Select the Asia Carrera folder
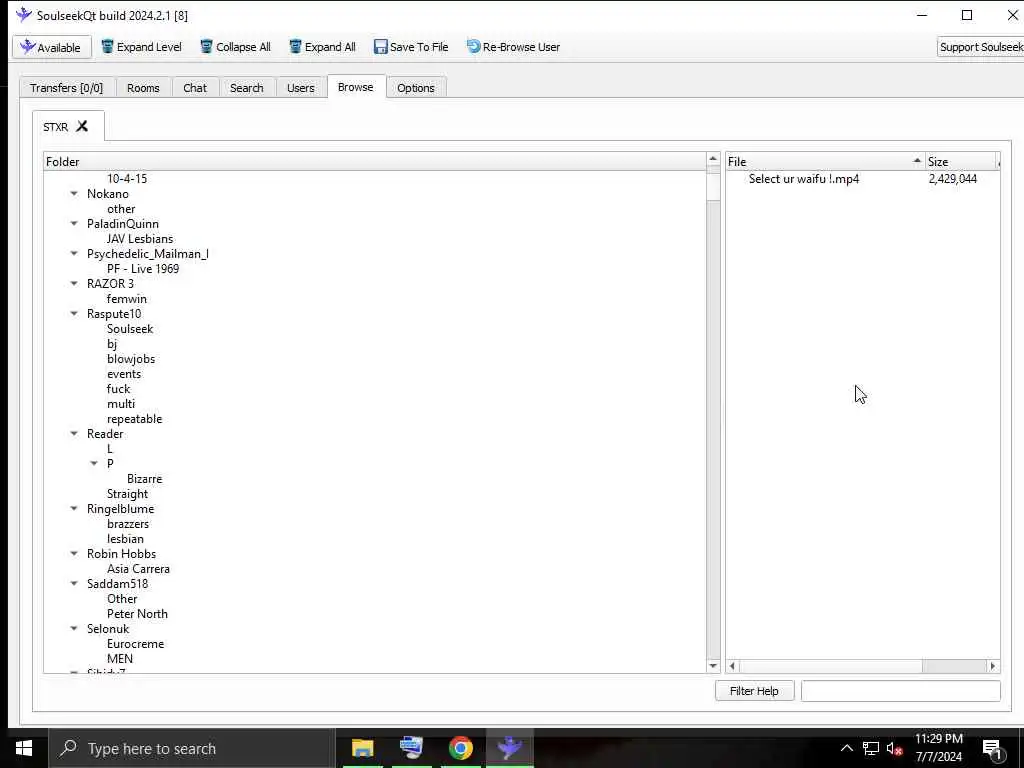Screen dimensions: 1024x768 click(138, 569)
